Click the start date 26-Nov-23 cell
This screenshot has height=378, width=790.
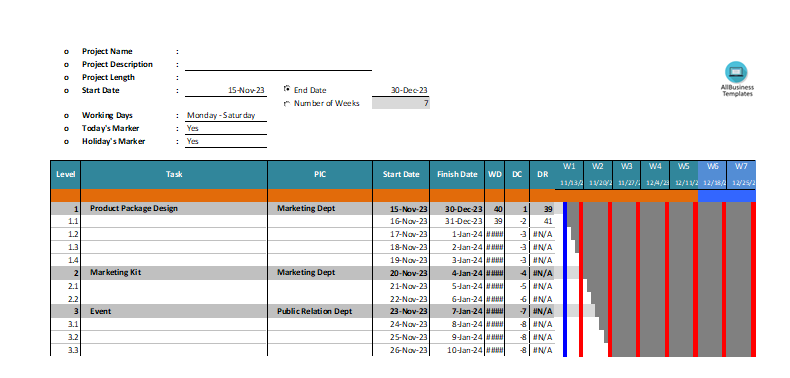pos(401,350)
